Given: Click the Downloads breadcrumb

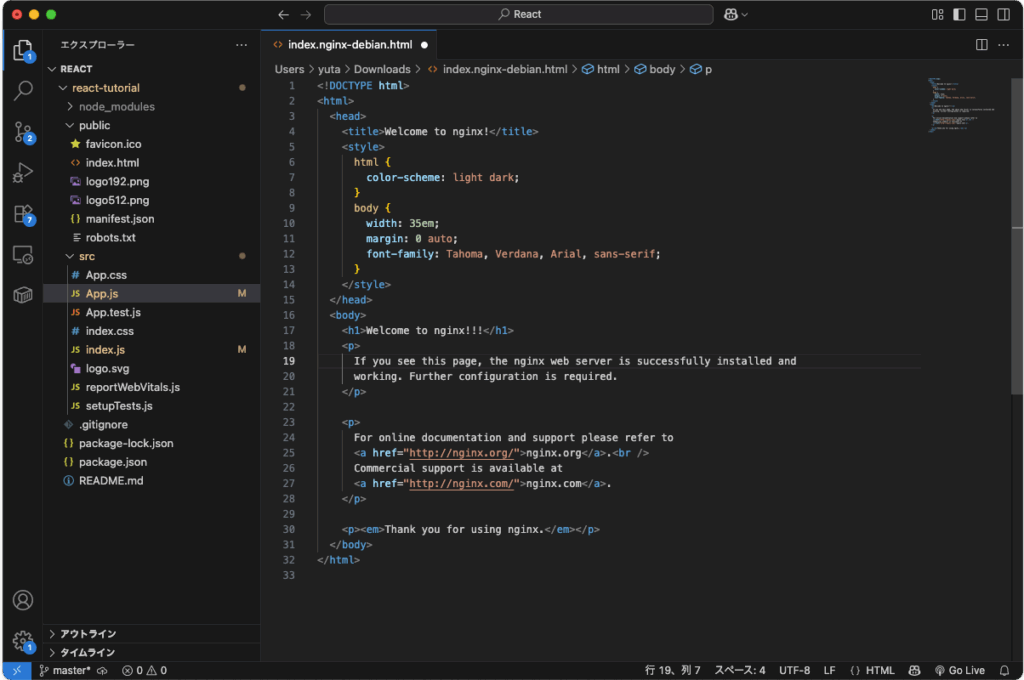Looking at the screenshot, I should pyautogui.click(x=382, y=69).
